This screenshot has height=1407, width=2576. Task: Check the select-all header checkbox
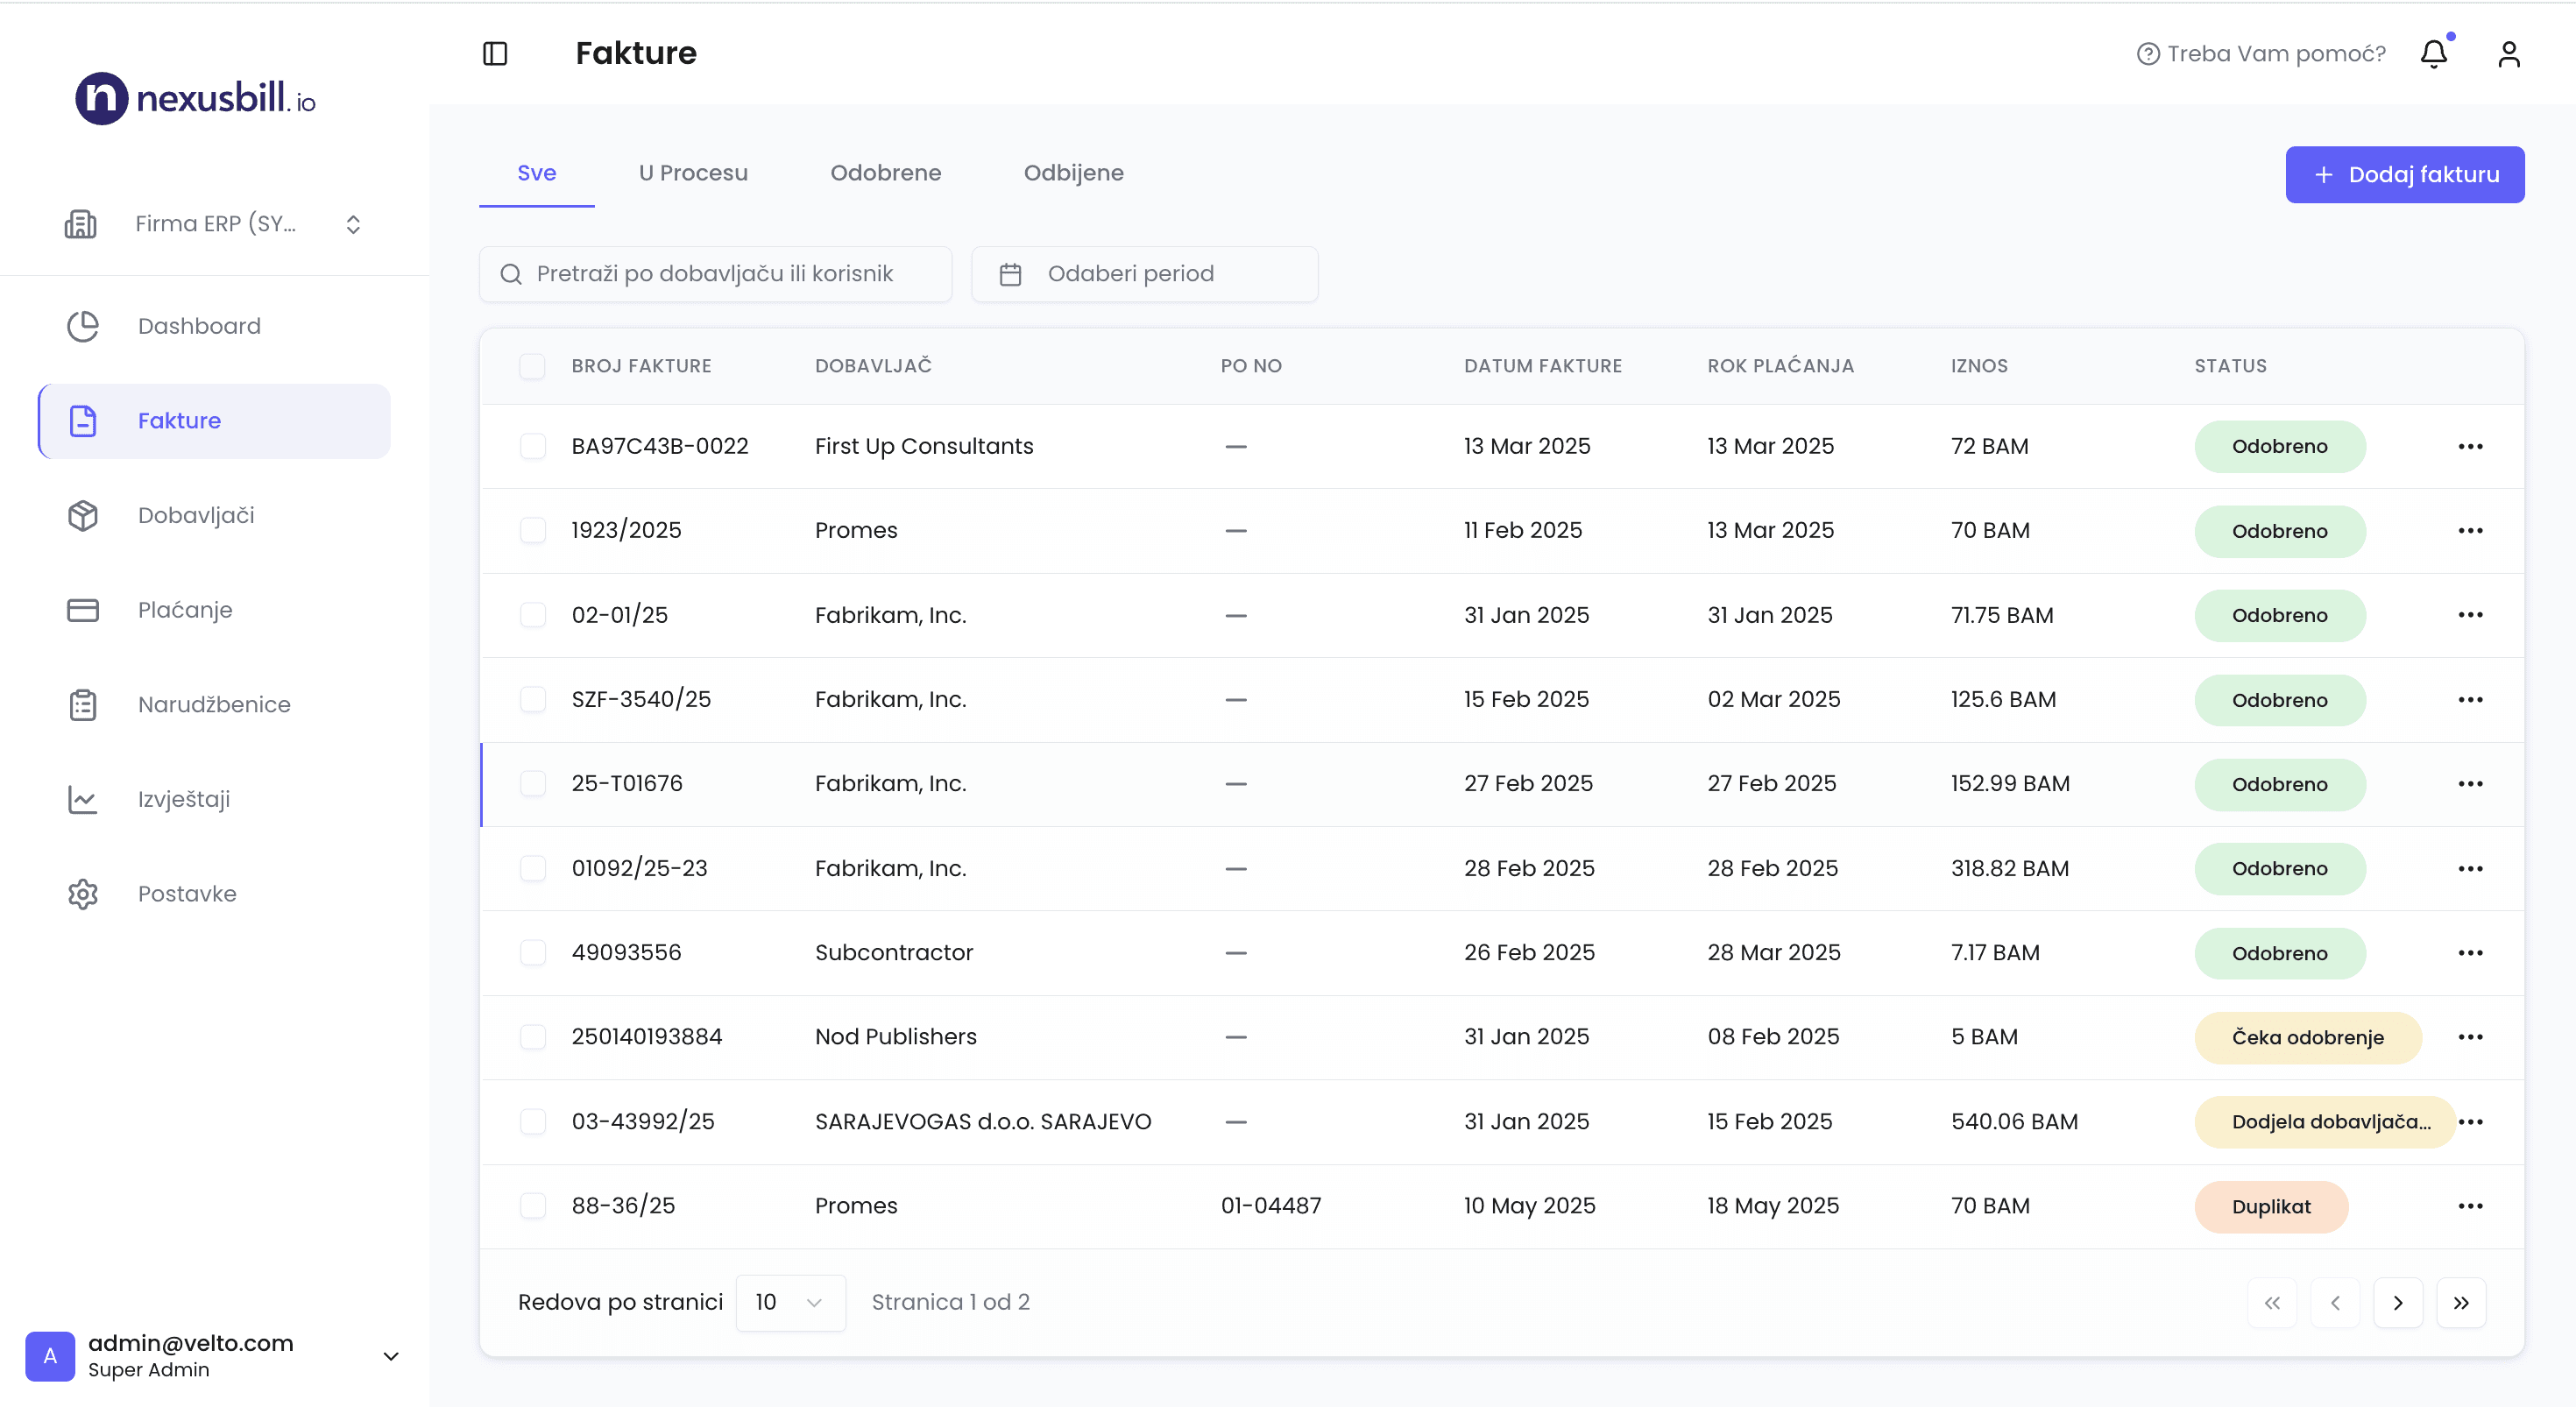click(x=532, y=366)
